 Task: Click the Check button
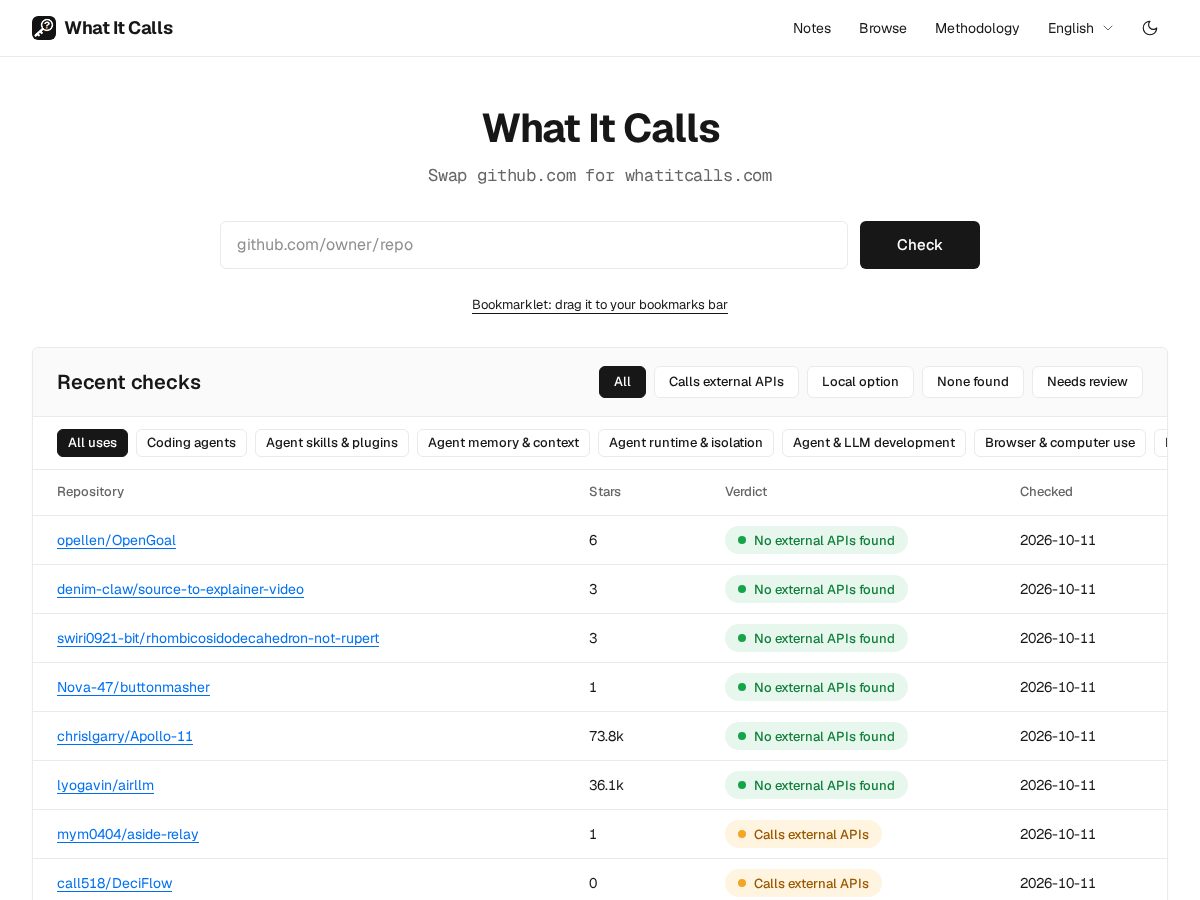(920, 245)
